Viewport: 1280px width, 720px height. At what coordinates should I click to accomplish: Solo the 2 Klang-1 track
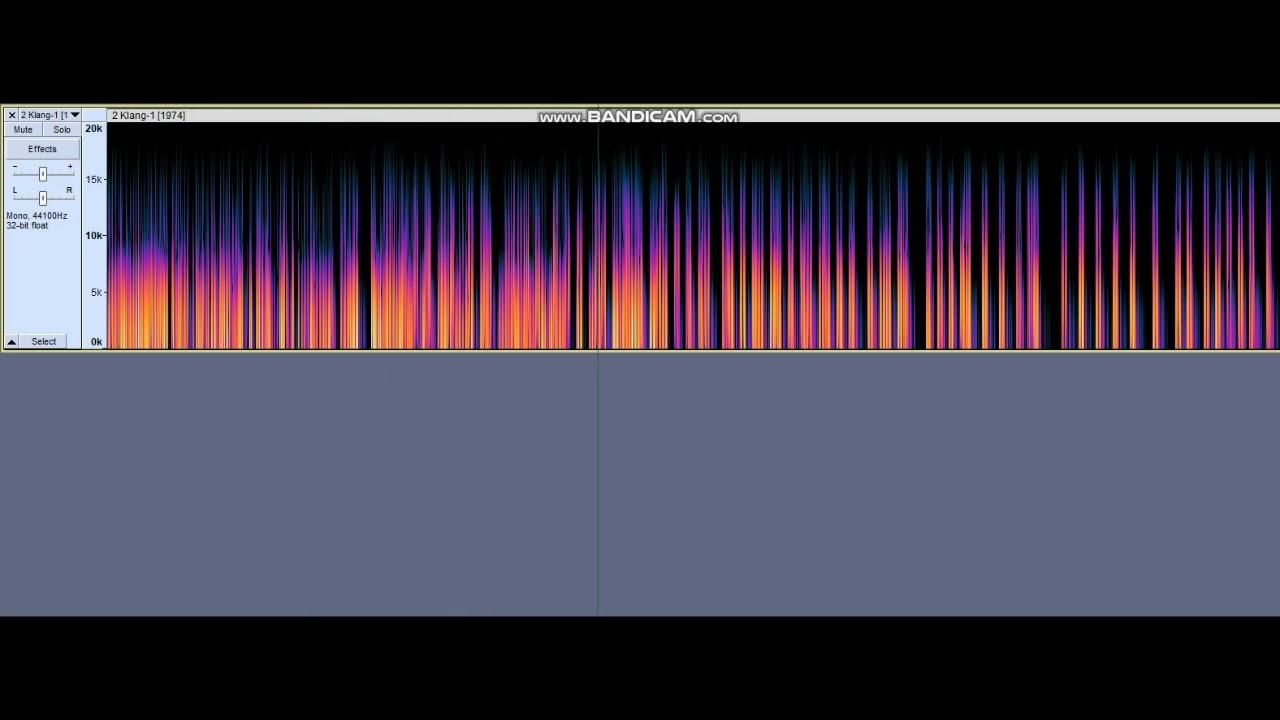(x=62, y=130)
